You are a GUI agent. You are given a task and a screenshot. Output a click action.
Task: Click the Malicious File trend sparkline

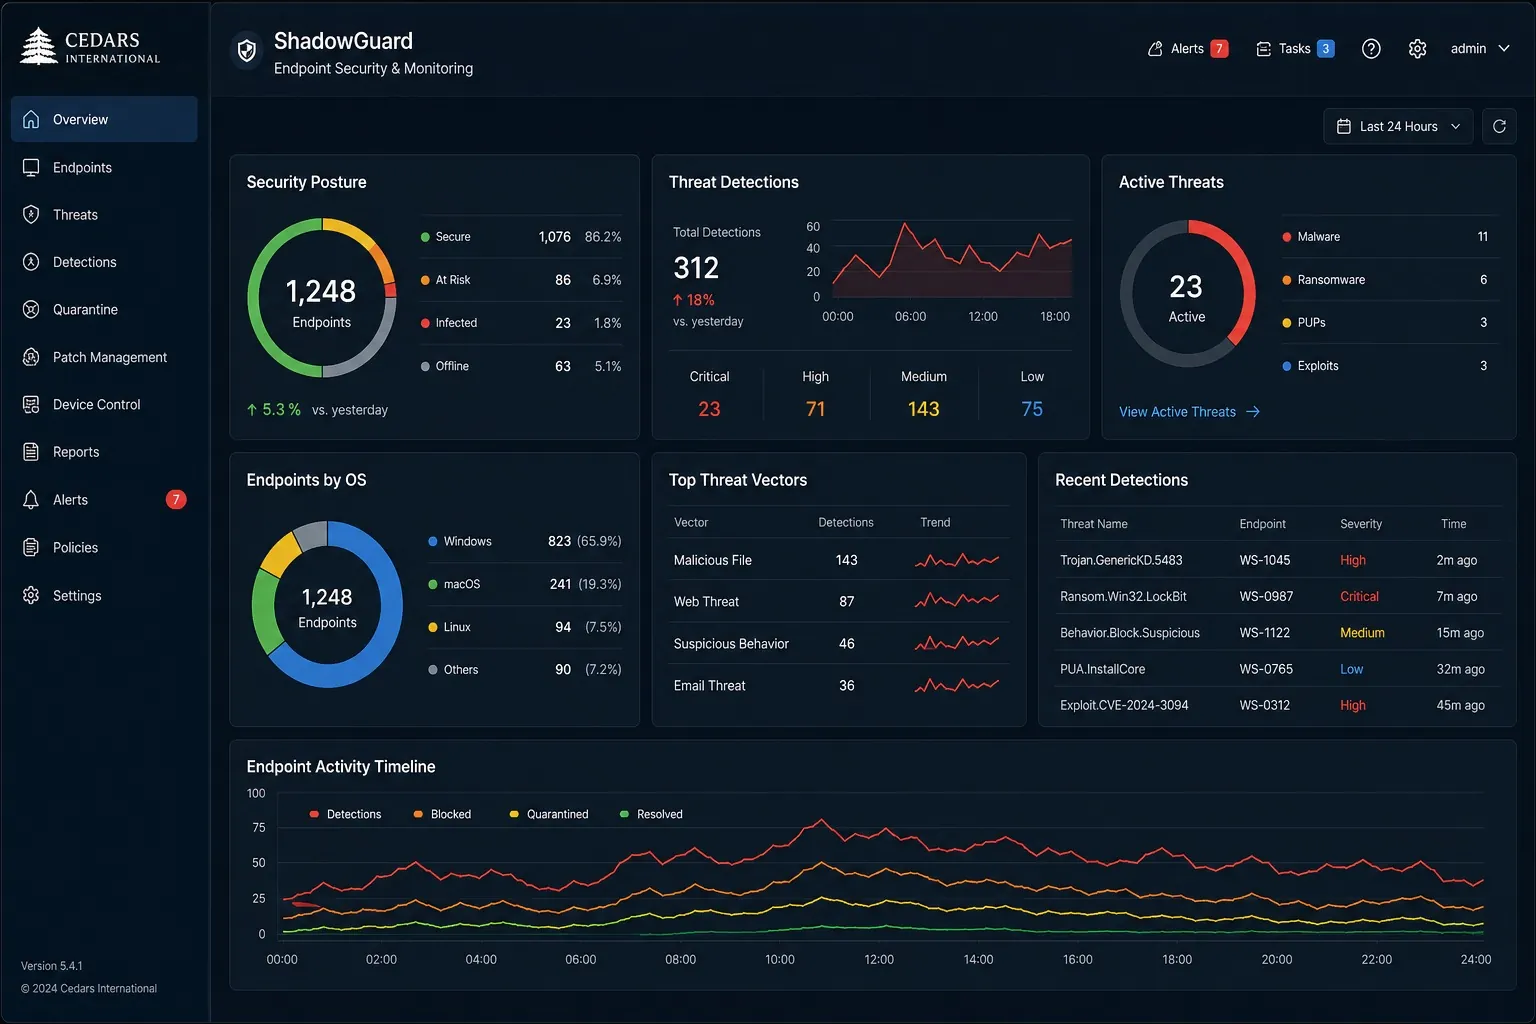coord(957,560)
